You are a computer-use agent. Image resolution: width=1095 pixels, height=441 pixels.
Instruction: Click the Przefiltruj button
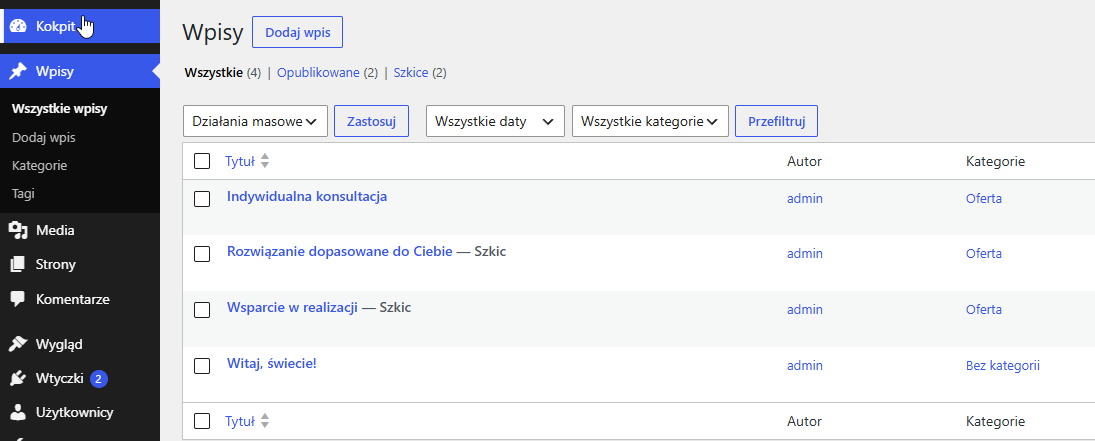tap(777, 121)
